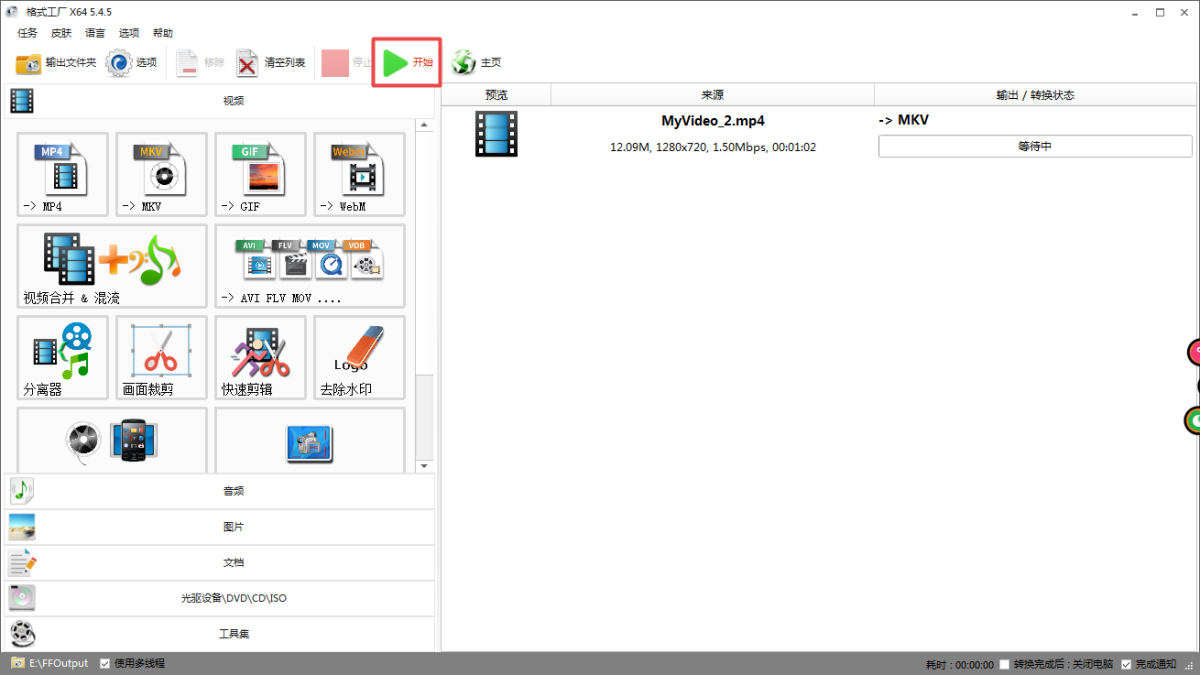This screenshot has height=675, width=1200.
Task: Expand the 工具集 toolset category
Action: click(220, 633)
